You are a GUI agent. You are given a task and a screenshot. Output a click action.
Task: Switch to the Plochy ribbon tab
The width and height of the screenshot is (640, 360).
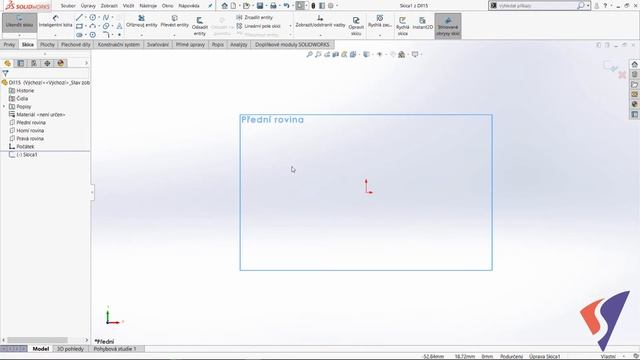point(47,44)
